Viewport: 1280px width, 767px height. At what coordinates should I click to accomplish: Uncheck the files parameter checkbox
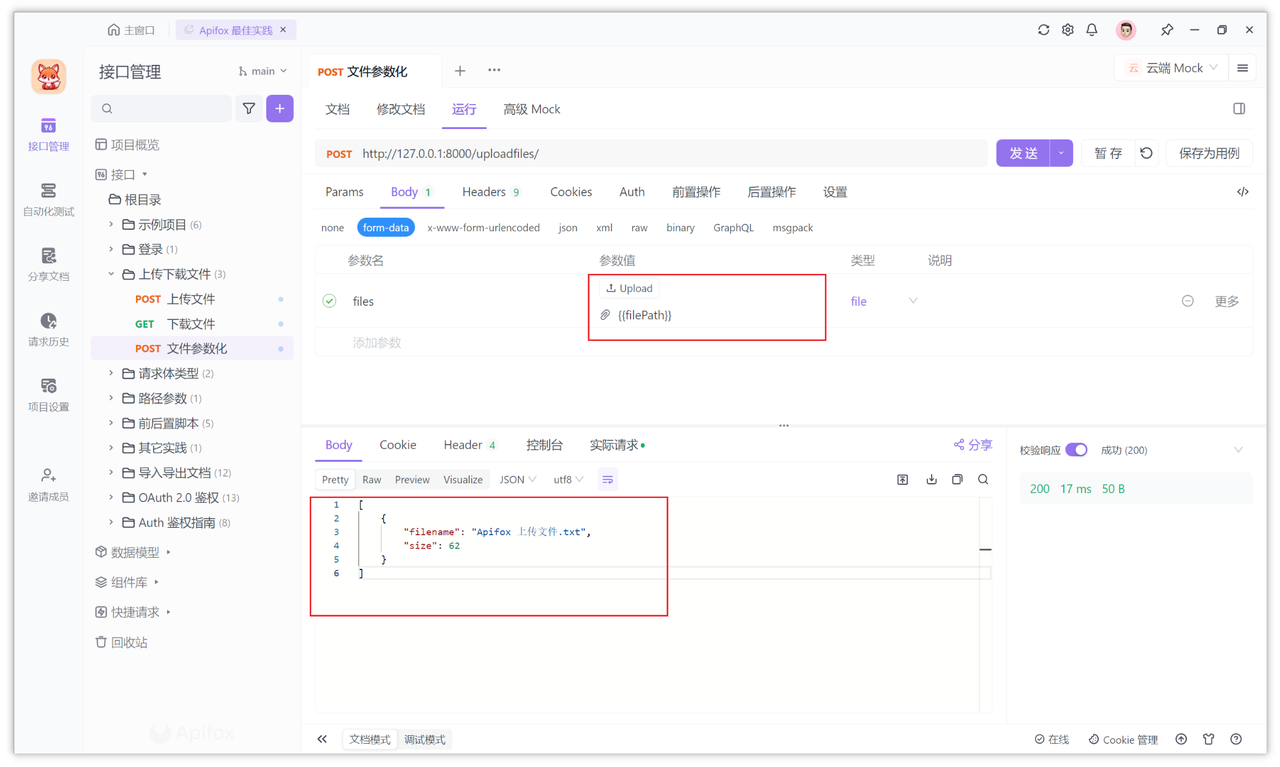click(329, 301)
